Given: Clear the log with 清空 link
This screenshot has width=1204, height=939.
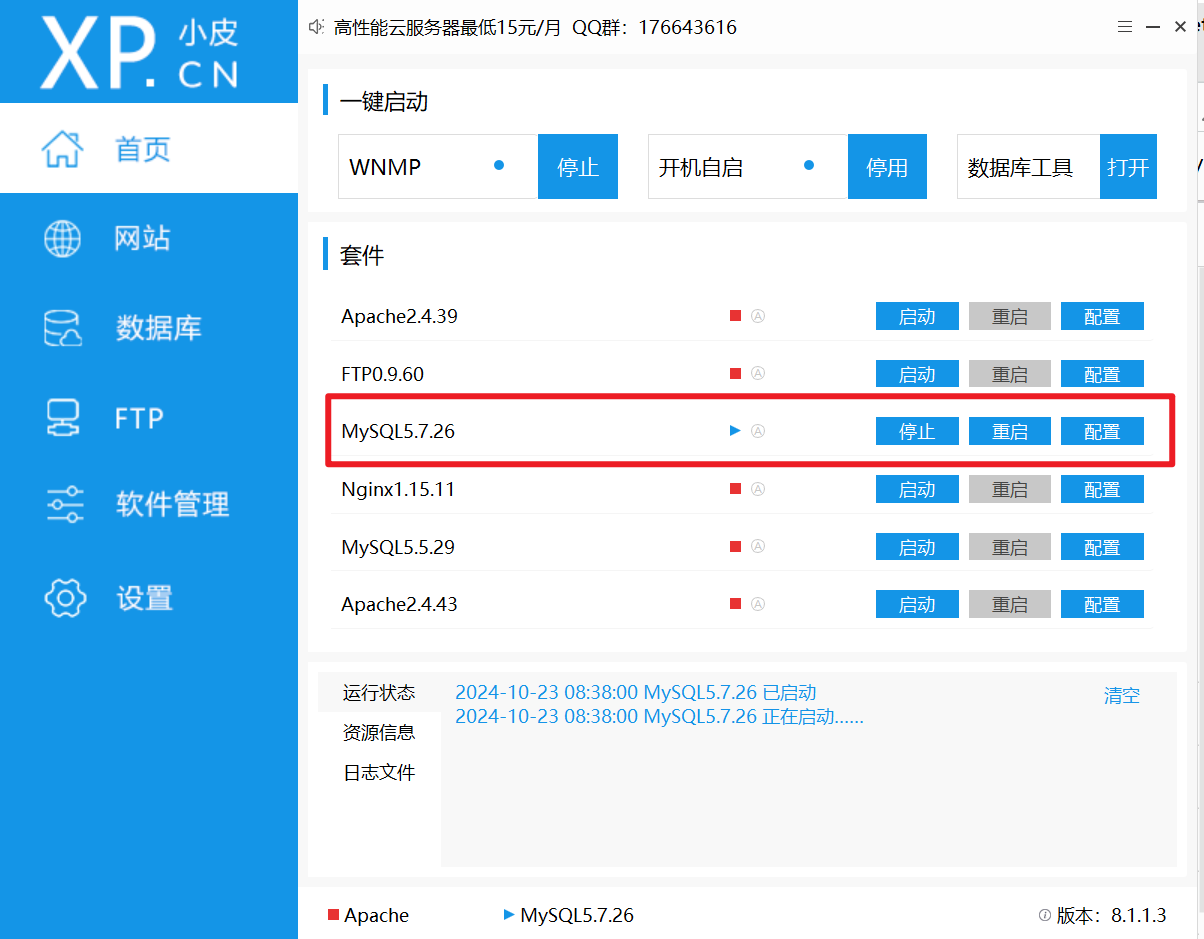Looking at the screenshot, I should (1122, 695).
